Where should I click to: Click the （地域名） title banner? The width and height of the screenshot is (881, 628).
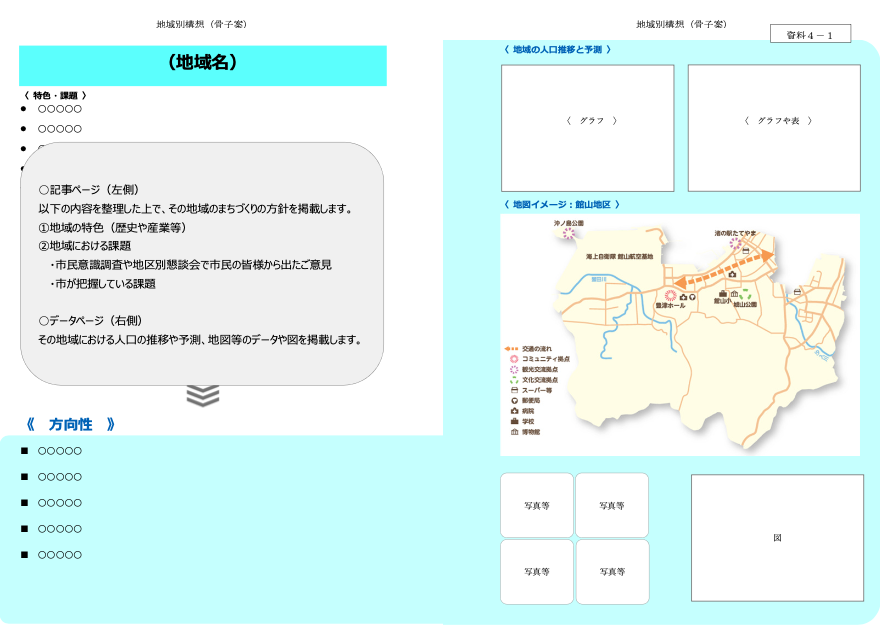203,66
